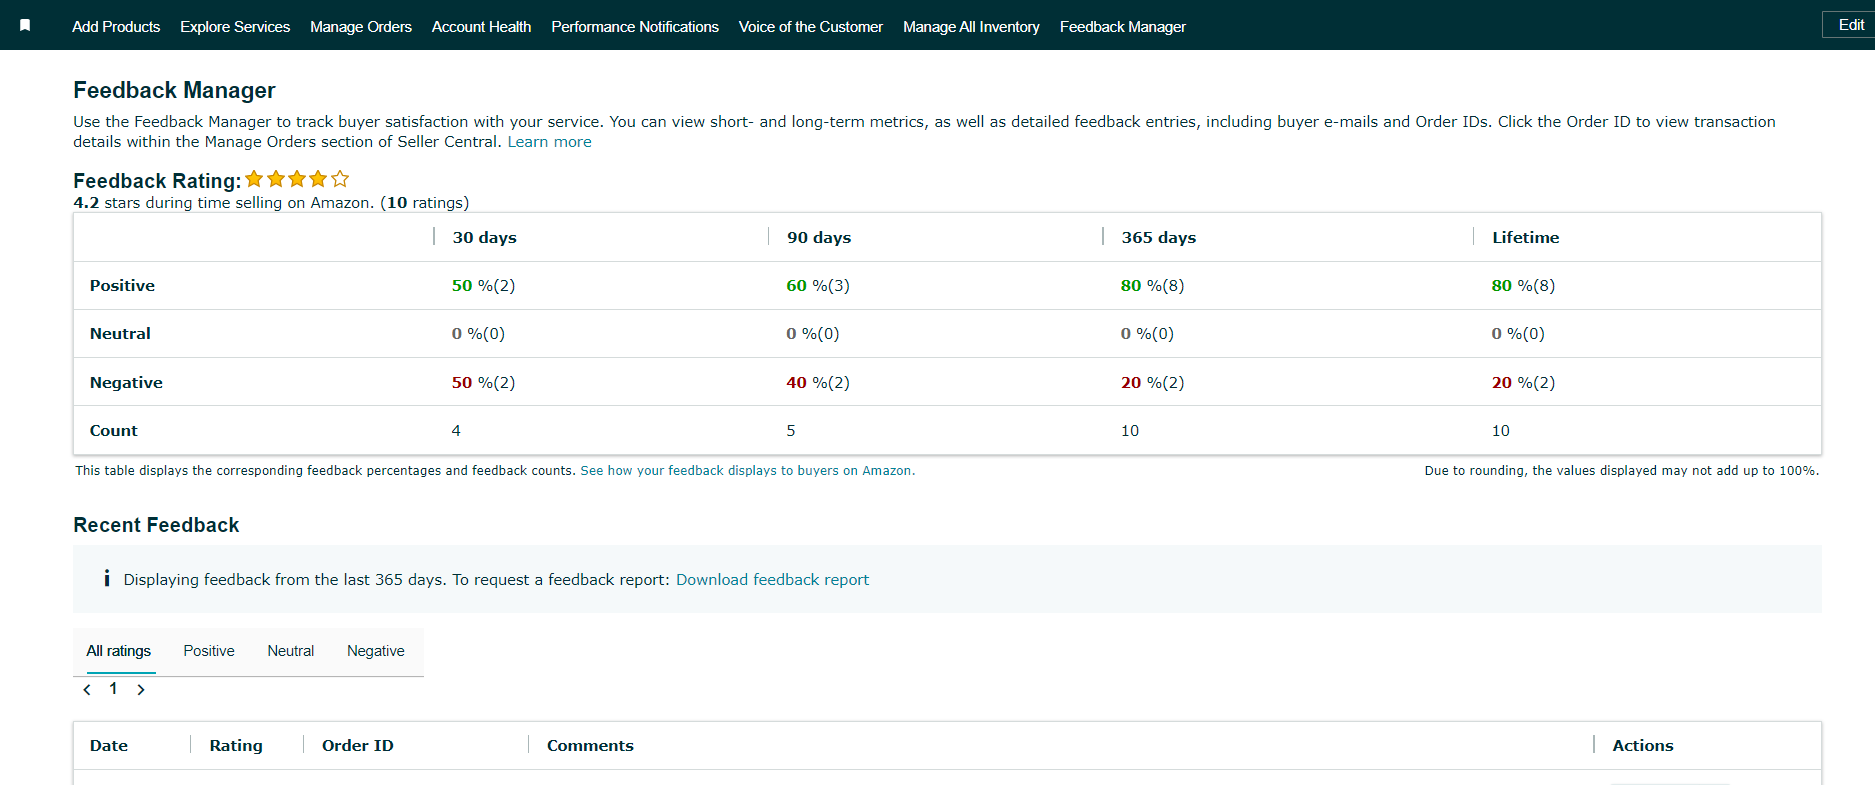
Task: Click the Negative value '20 %(2)' under Lifetime
Action: (1524, 383)
